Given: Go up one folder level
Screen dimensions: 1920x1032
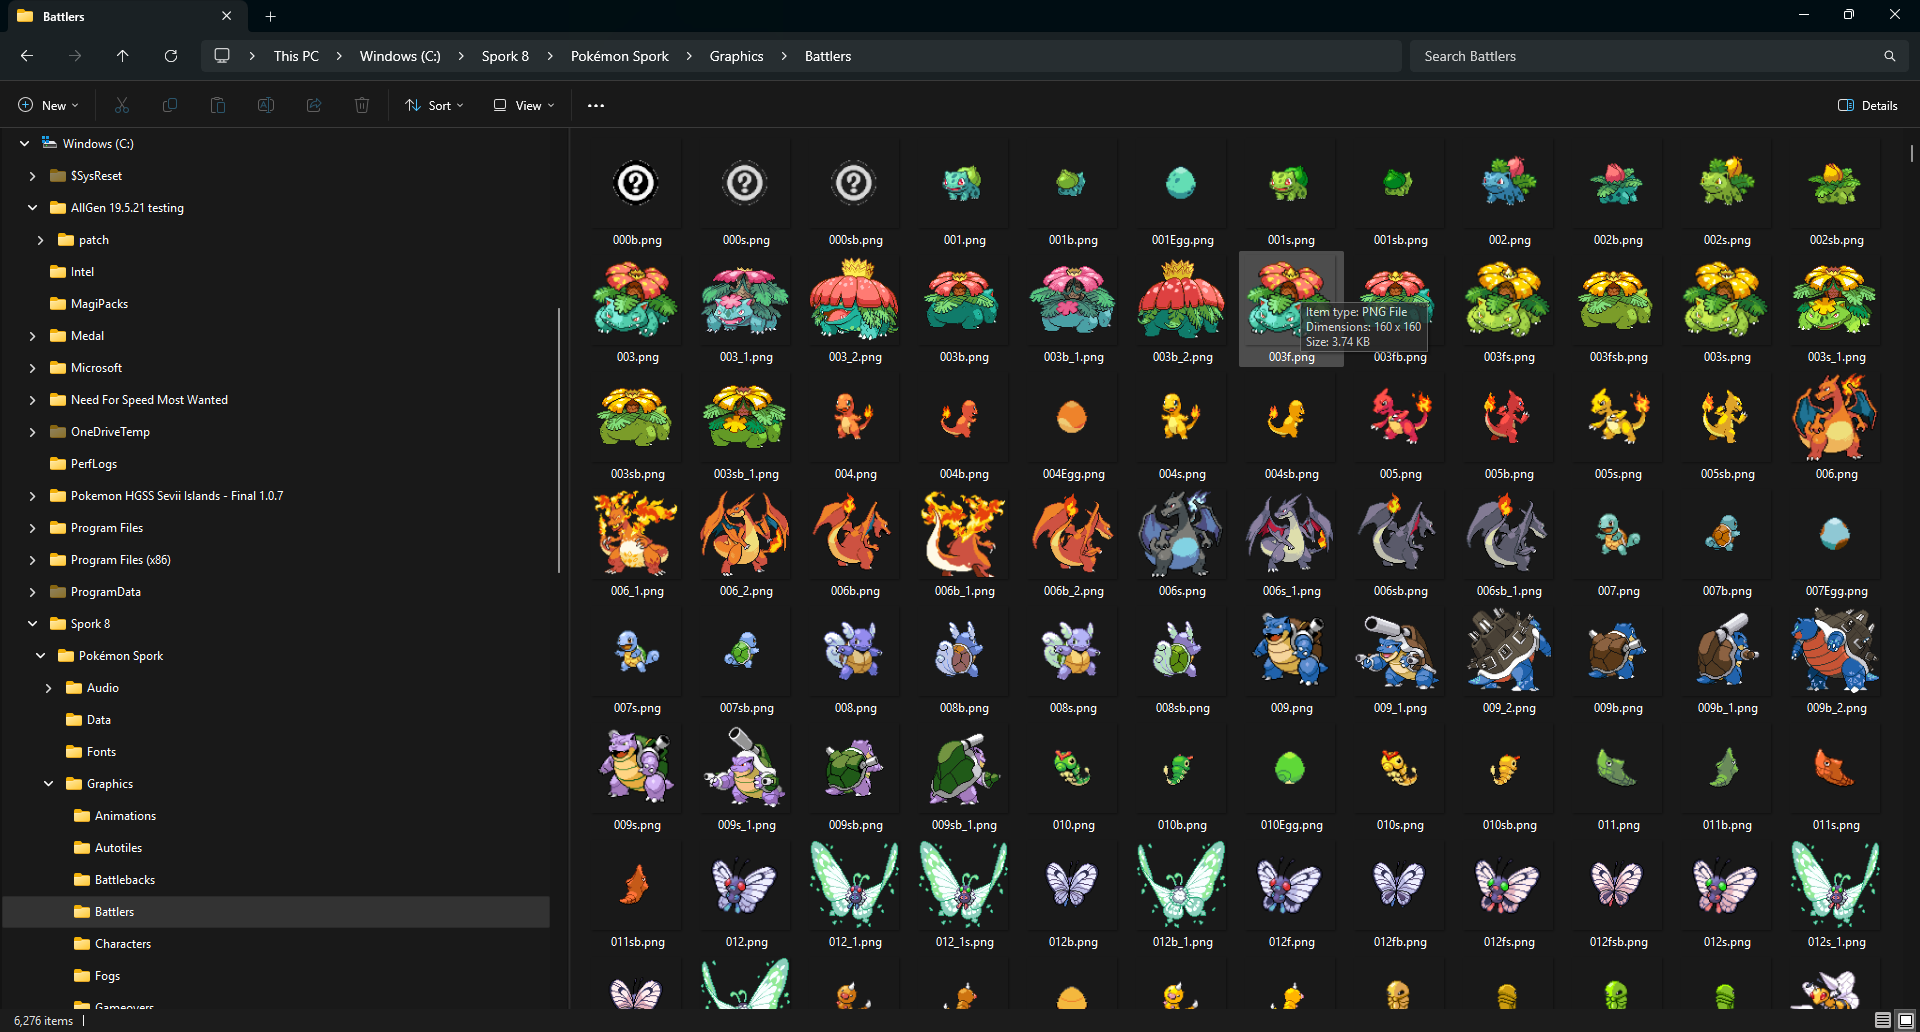Looking at the screenshot, I should (x=123, y=56).
